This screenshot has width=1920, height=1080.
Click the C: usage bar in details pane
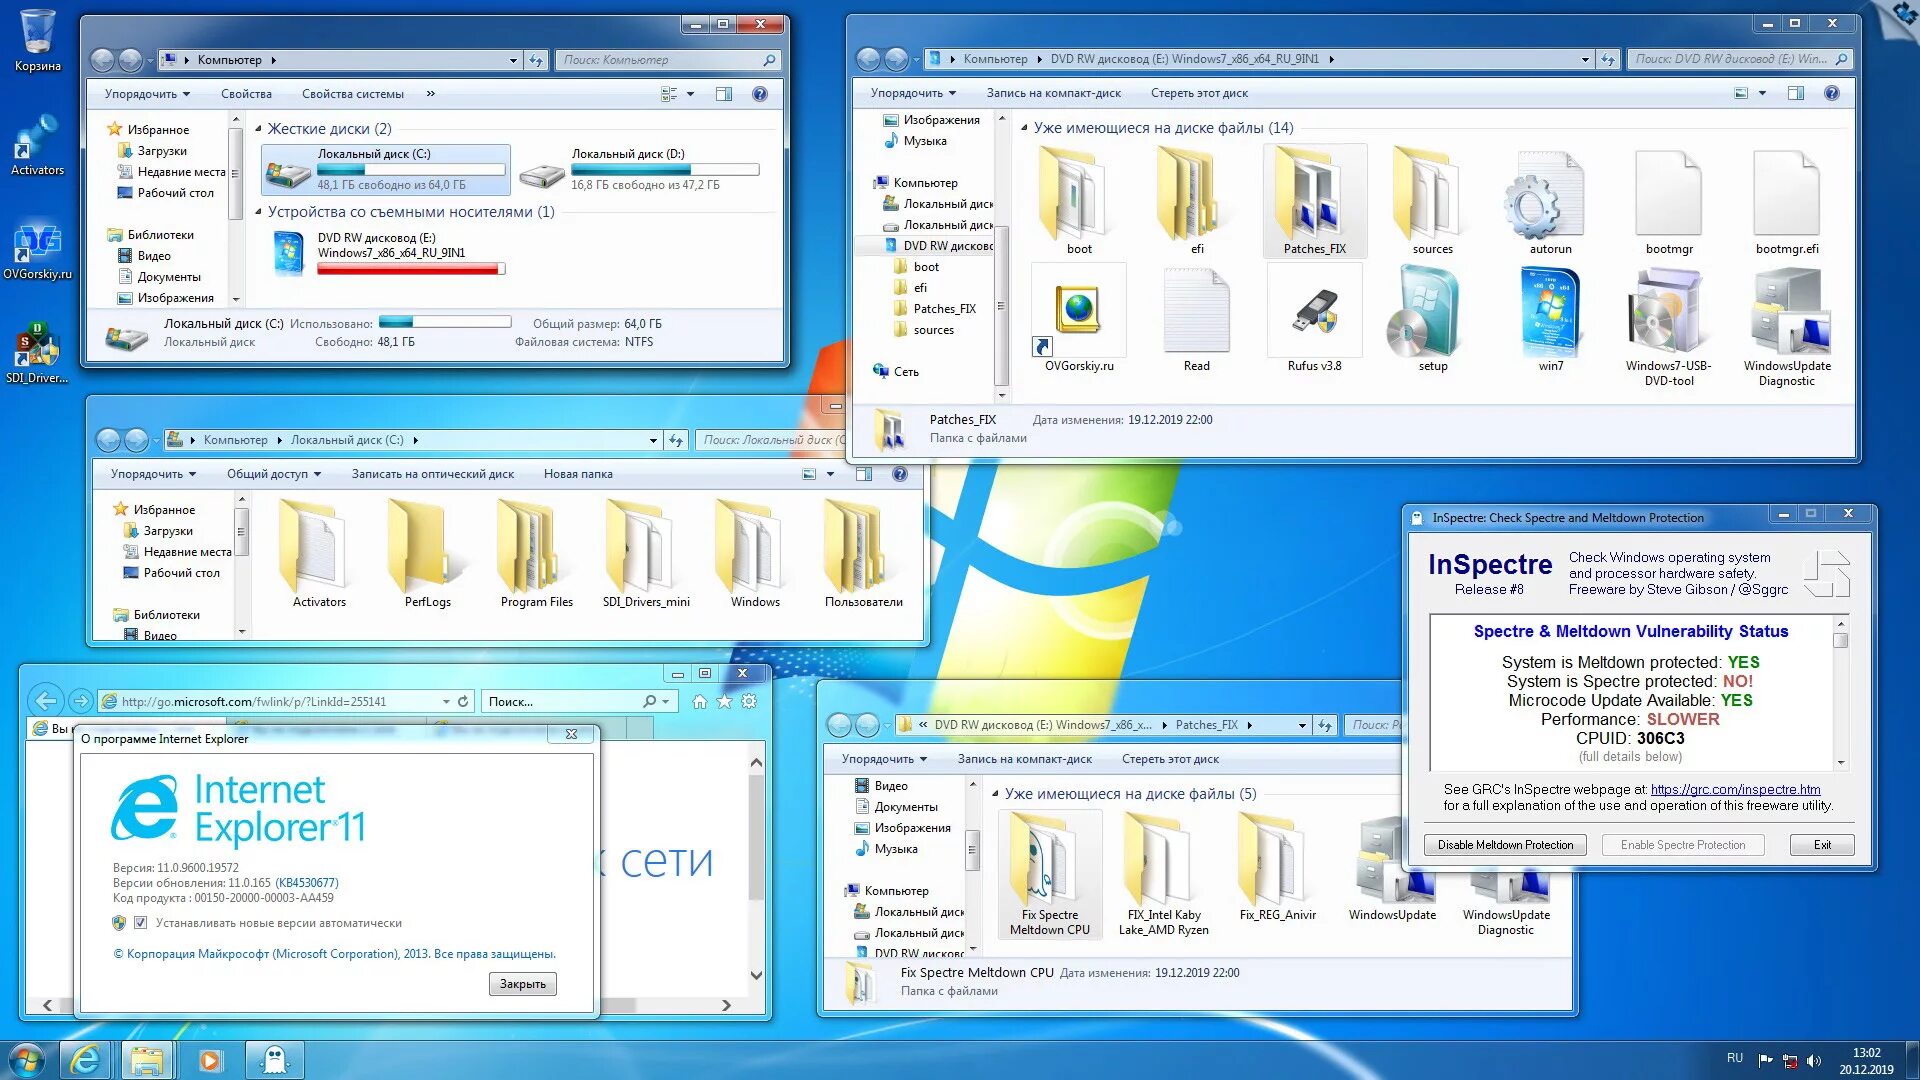point(445,322)
